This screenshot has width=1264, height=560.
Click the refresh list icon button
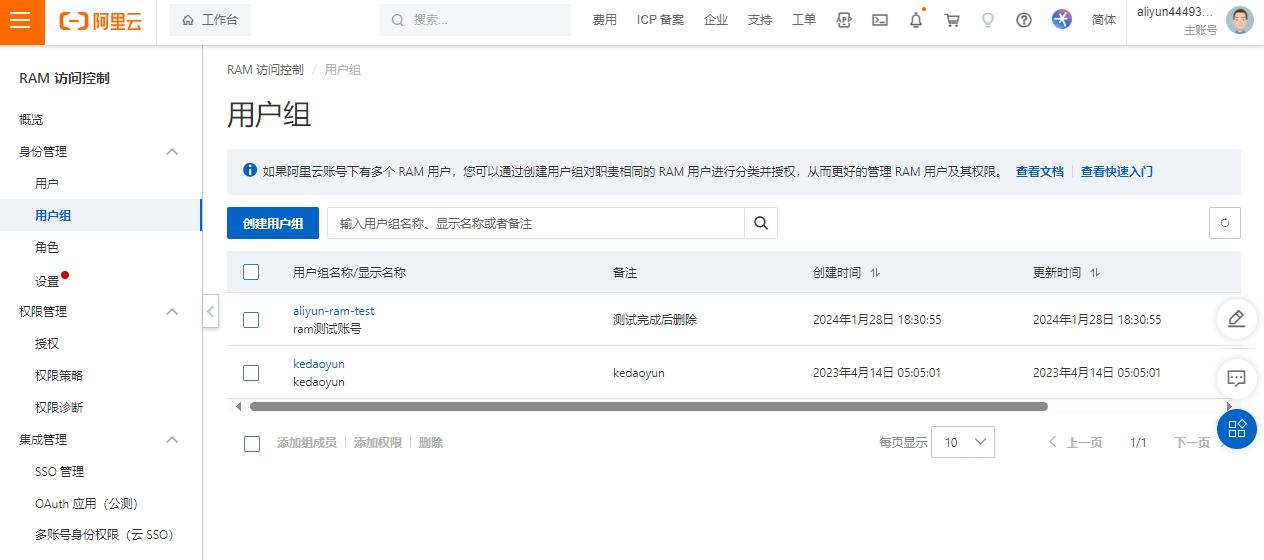pos(1225,224)
